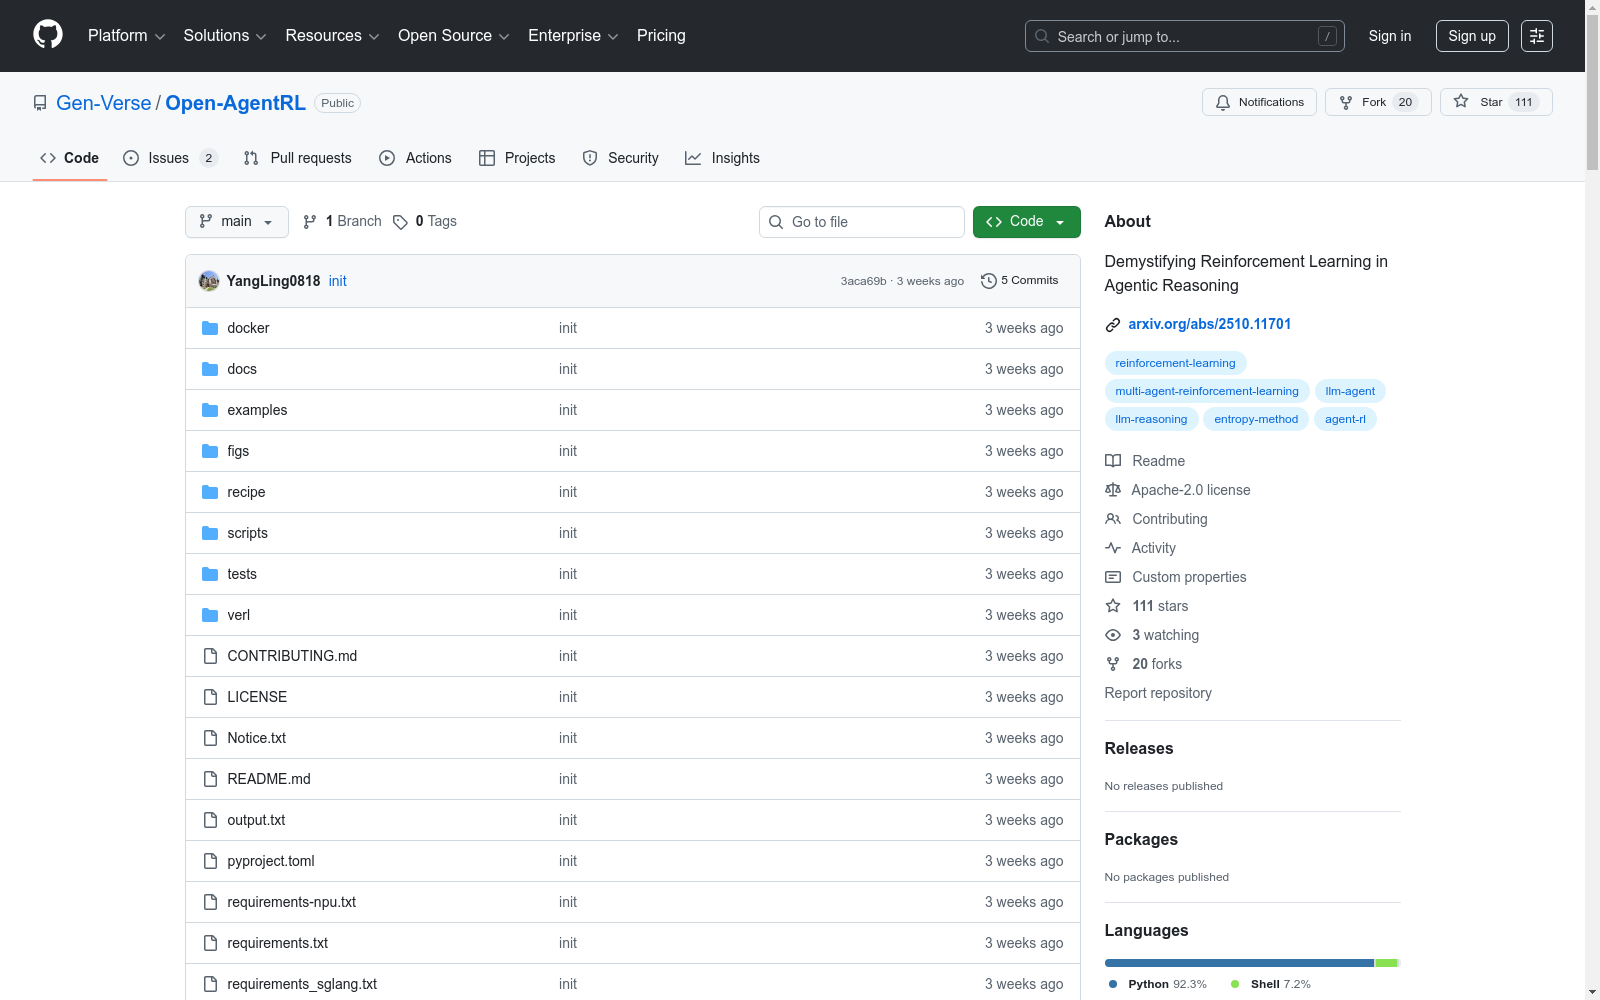
Task: Click the Python language bar segment
Action: (1239, 963)
